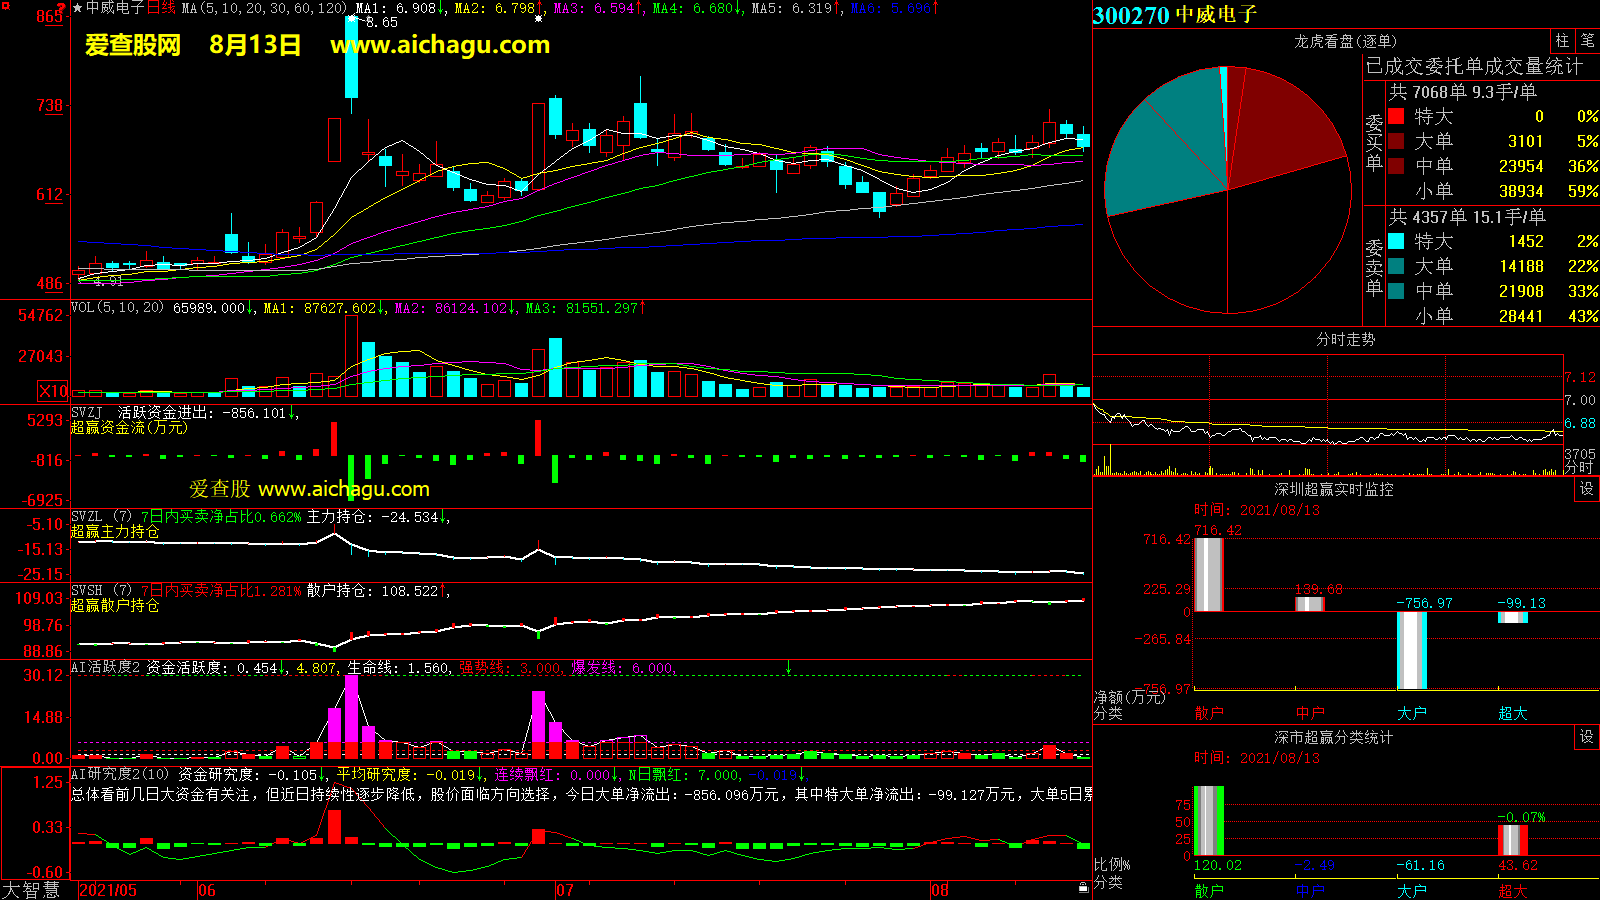Click the lock icon at timeline end

tap(1083, 888)
